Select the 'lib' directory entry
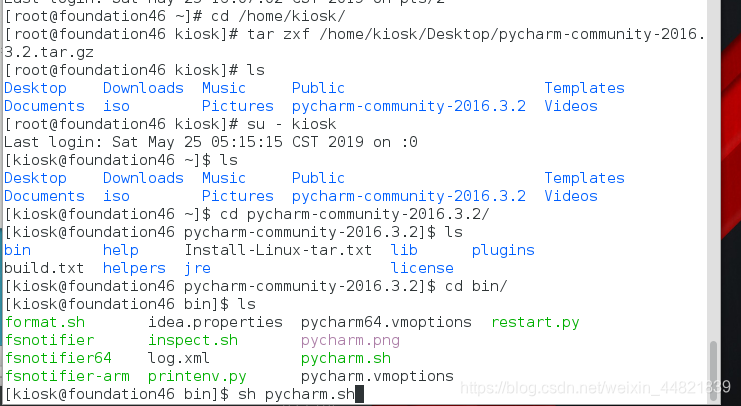 pyautogui.click(x=404, y=250)
